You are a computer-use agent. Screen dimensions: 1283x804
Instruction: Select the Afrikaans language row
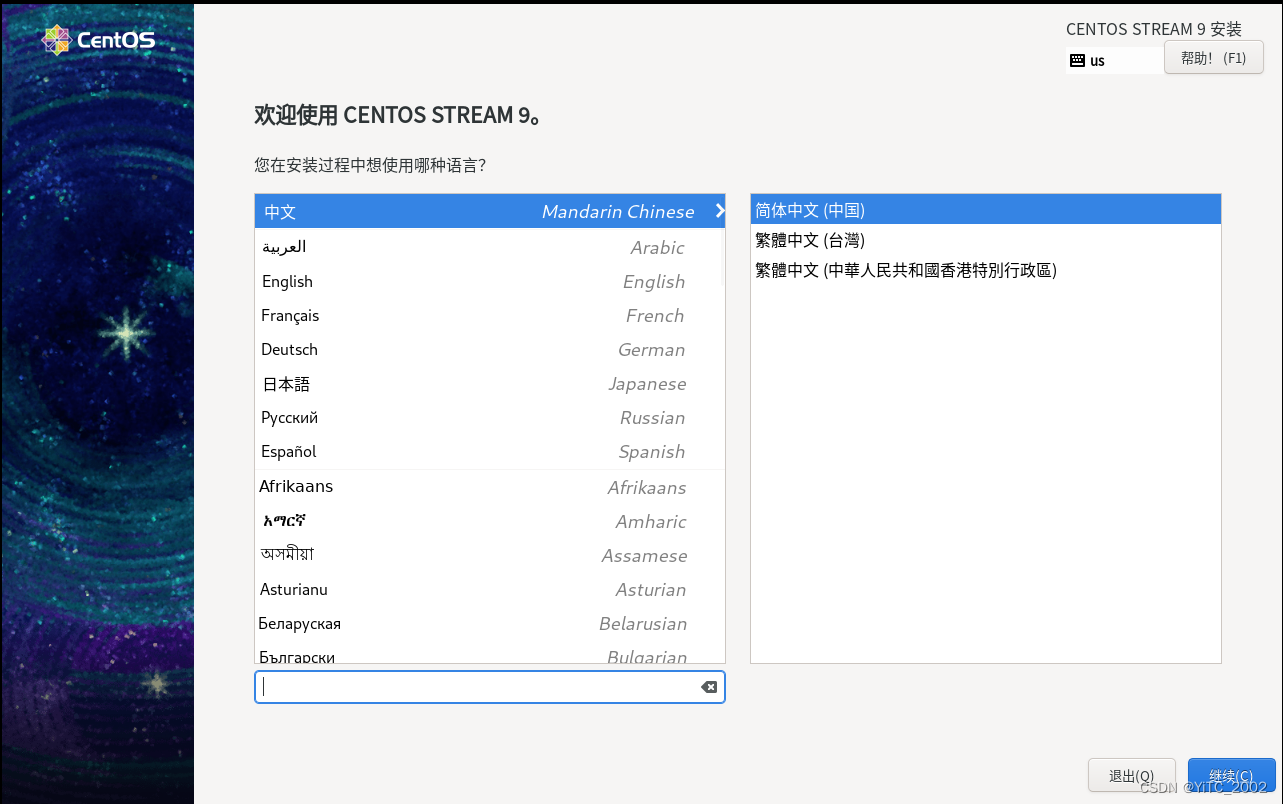click(490, 487)
